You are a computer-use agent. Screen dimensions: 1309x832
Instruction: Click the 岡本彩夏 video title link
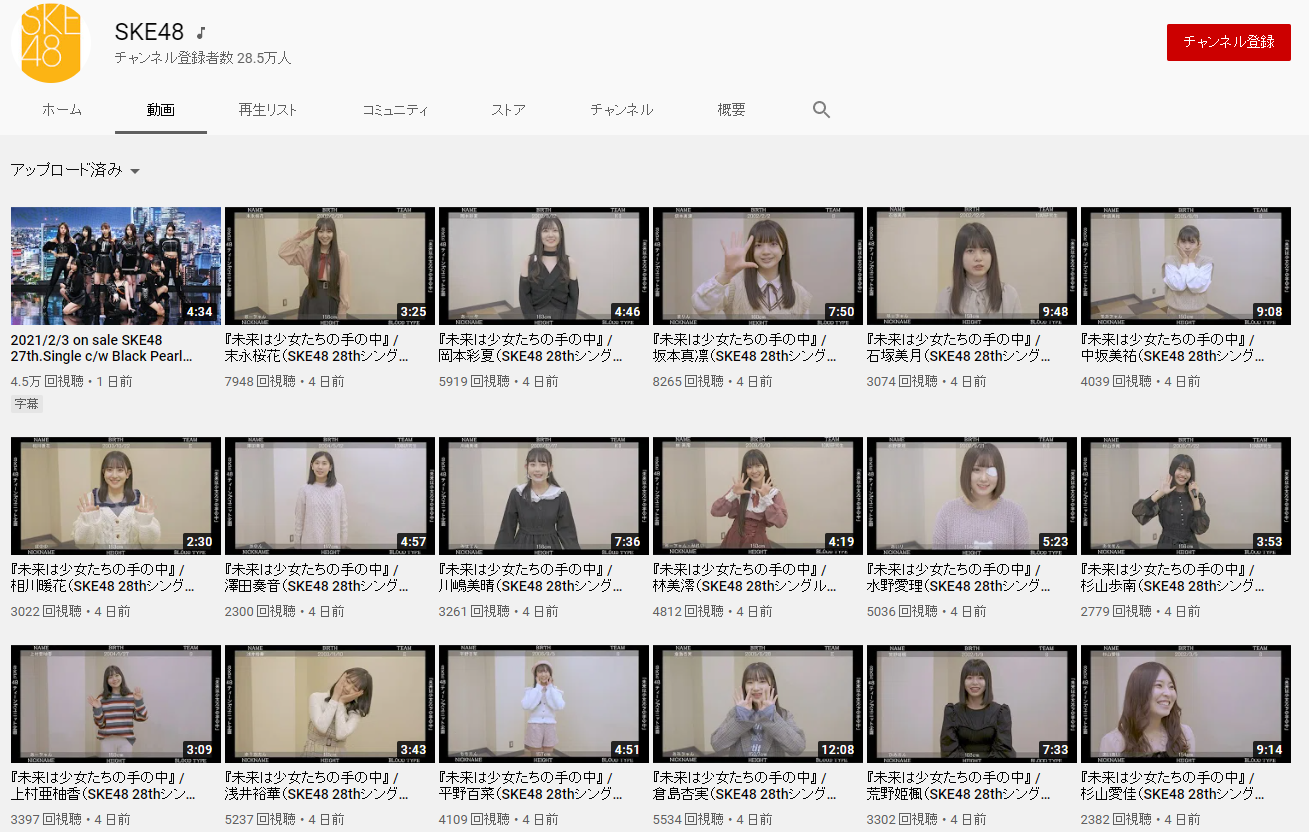[x=532, y=348]
